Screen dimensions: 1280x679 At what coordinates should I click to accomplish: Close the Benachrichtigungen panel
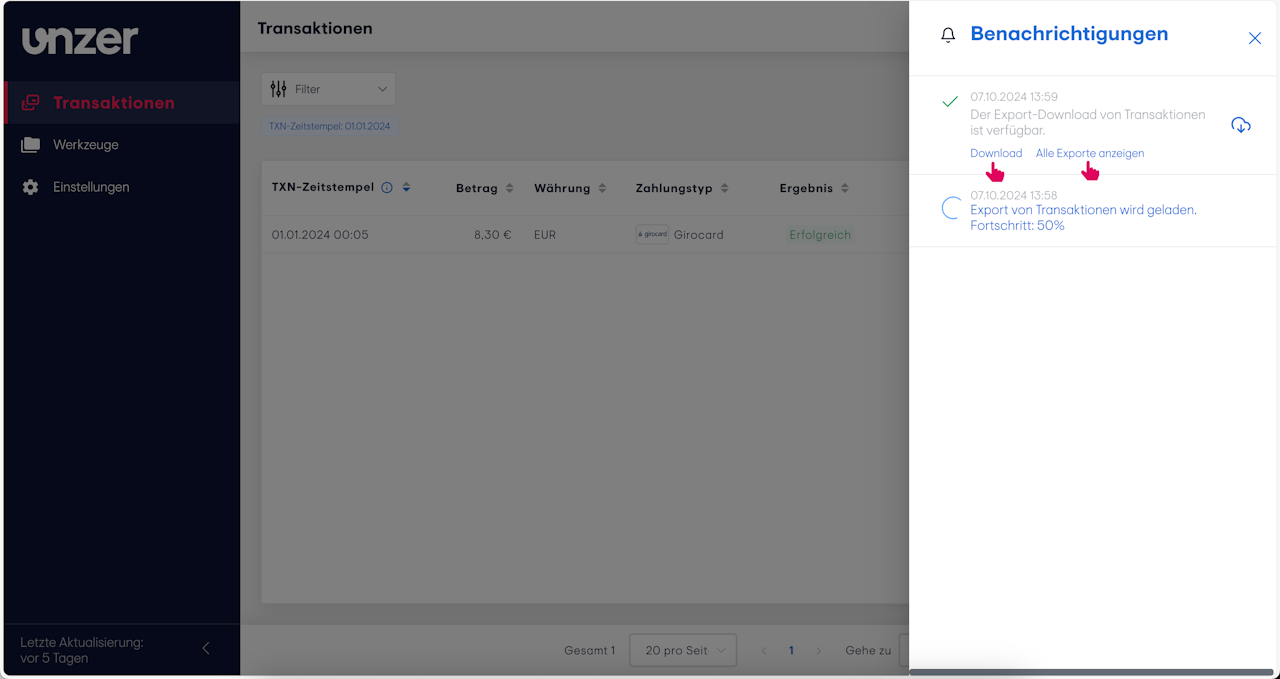click(1255, 38)
